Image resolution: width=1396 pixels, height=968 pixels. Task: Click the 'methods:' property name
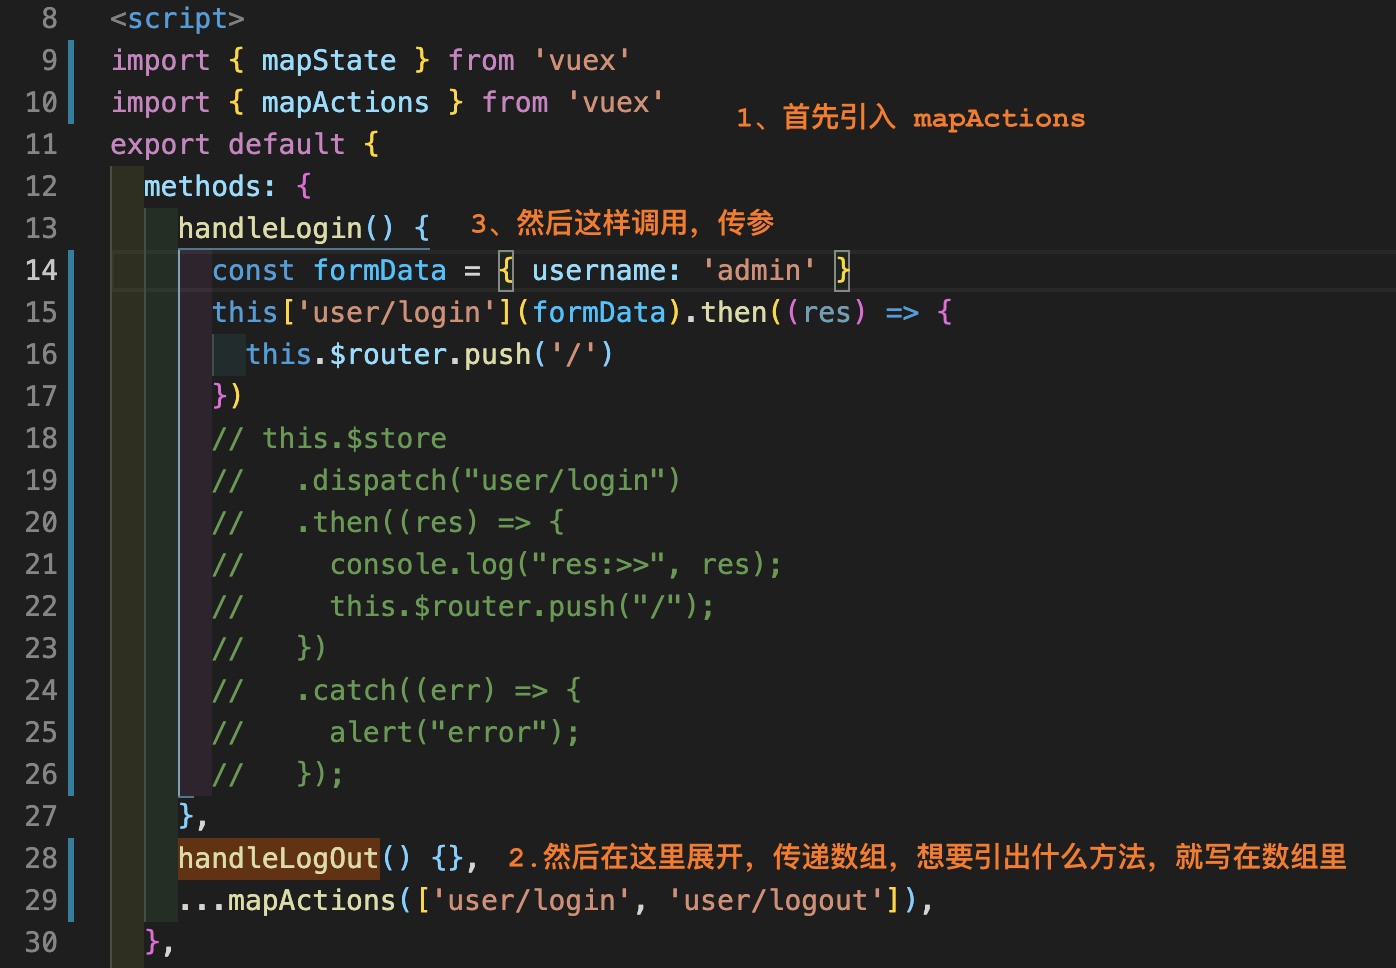[210, 186]
